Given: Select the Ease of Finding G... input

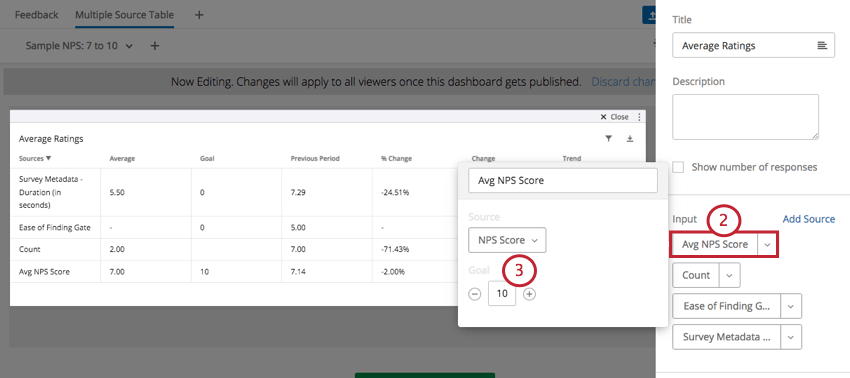Looking at the screenshot, I should coord(726,306).
